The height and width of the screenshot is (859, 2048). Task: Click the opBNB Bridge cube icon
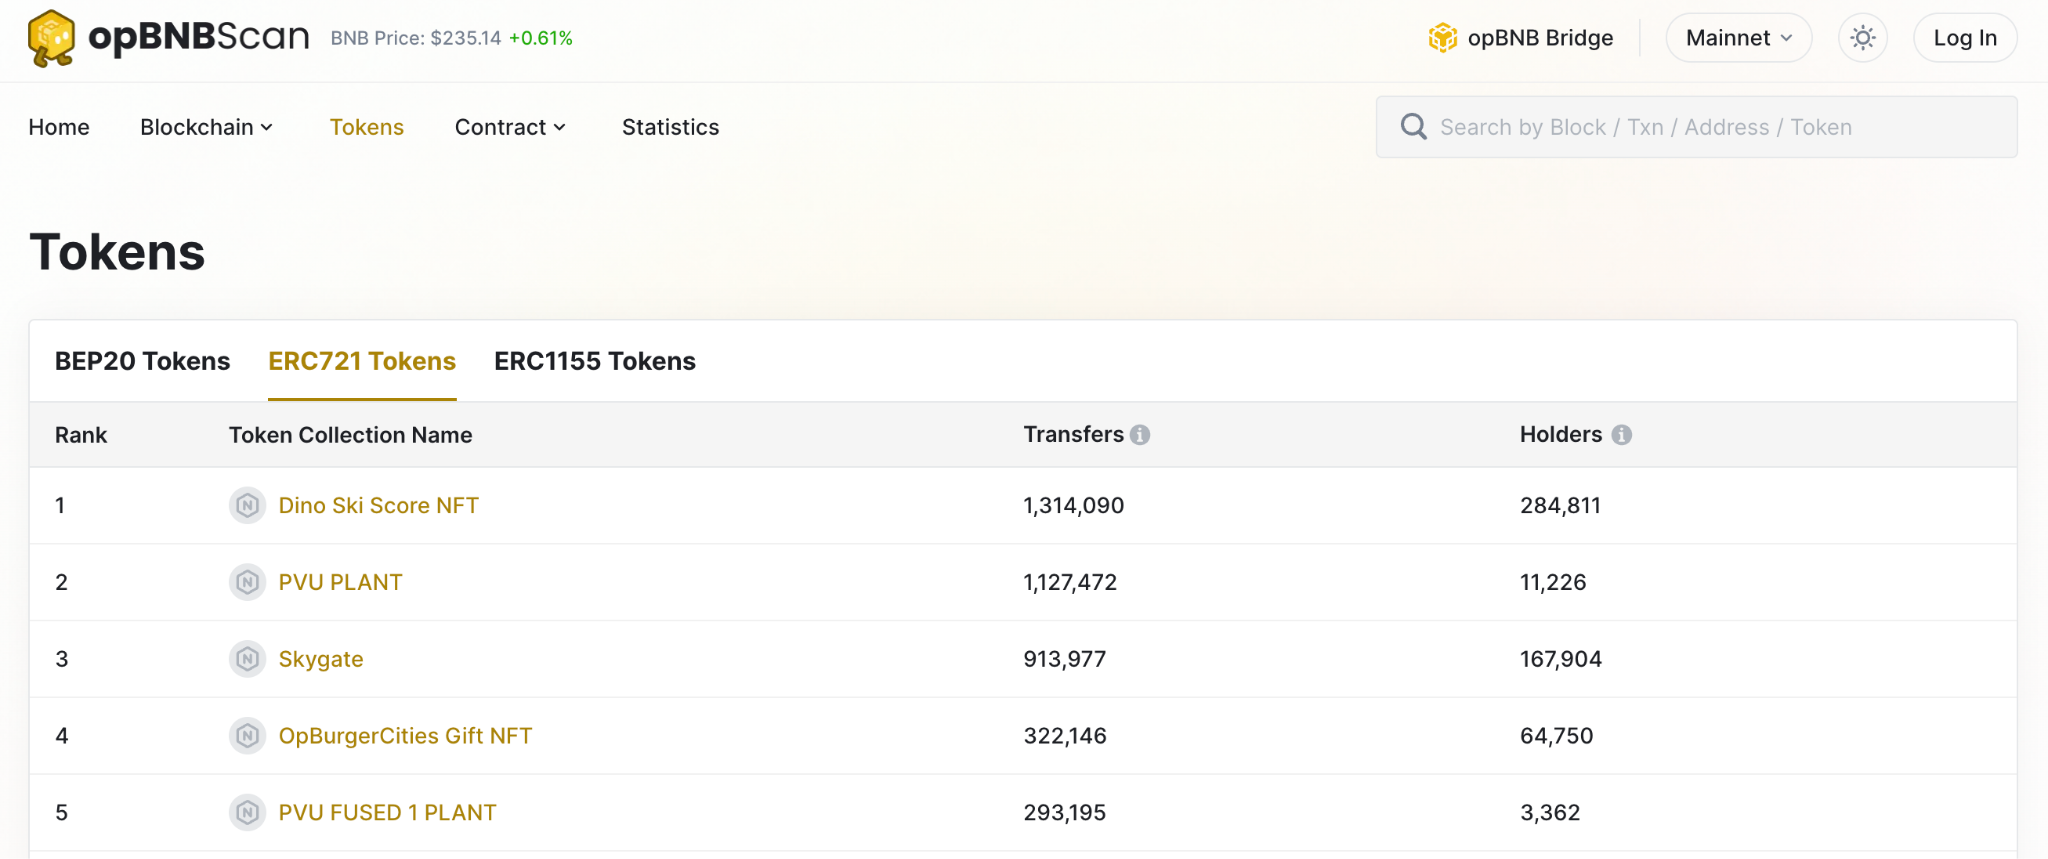[1442, 38]
